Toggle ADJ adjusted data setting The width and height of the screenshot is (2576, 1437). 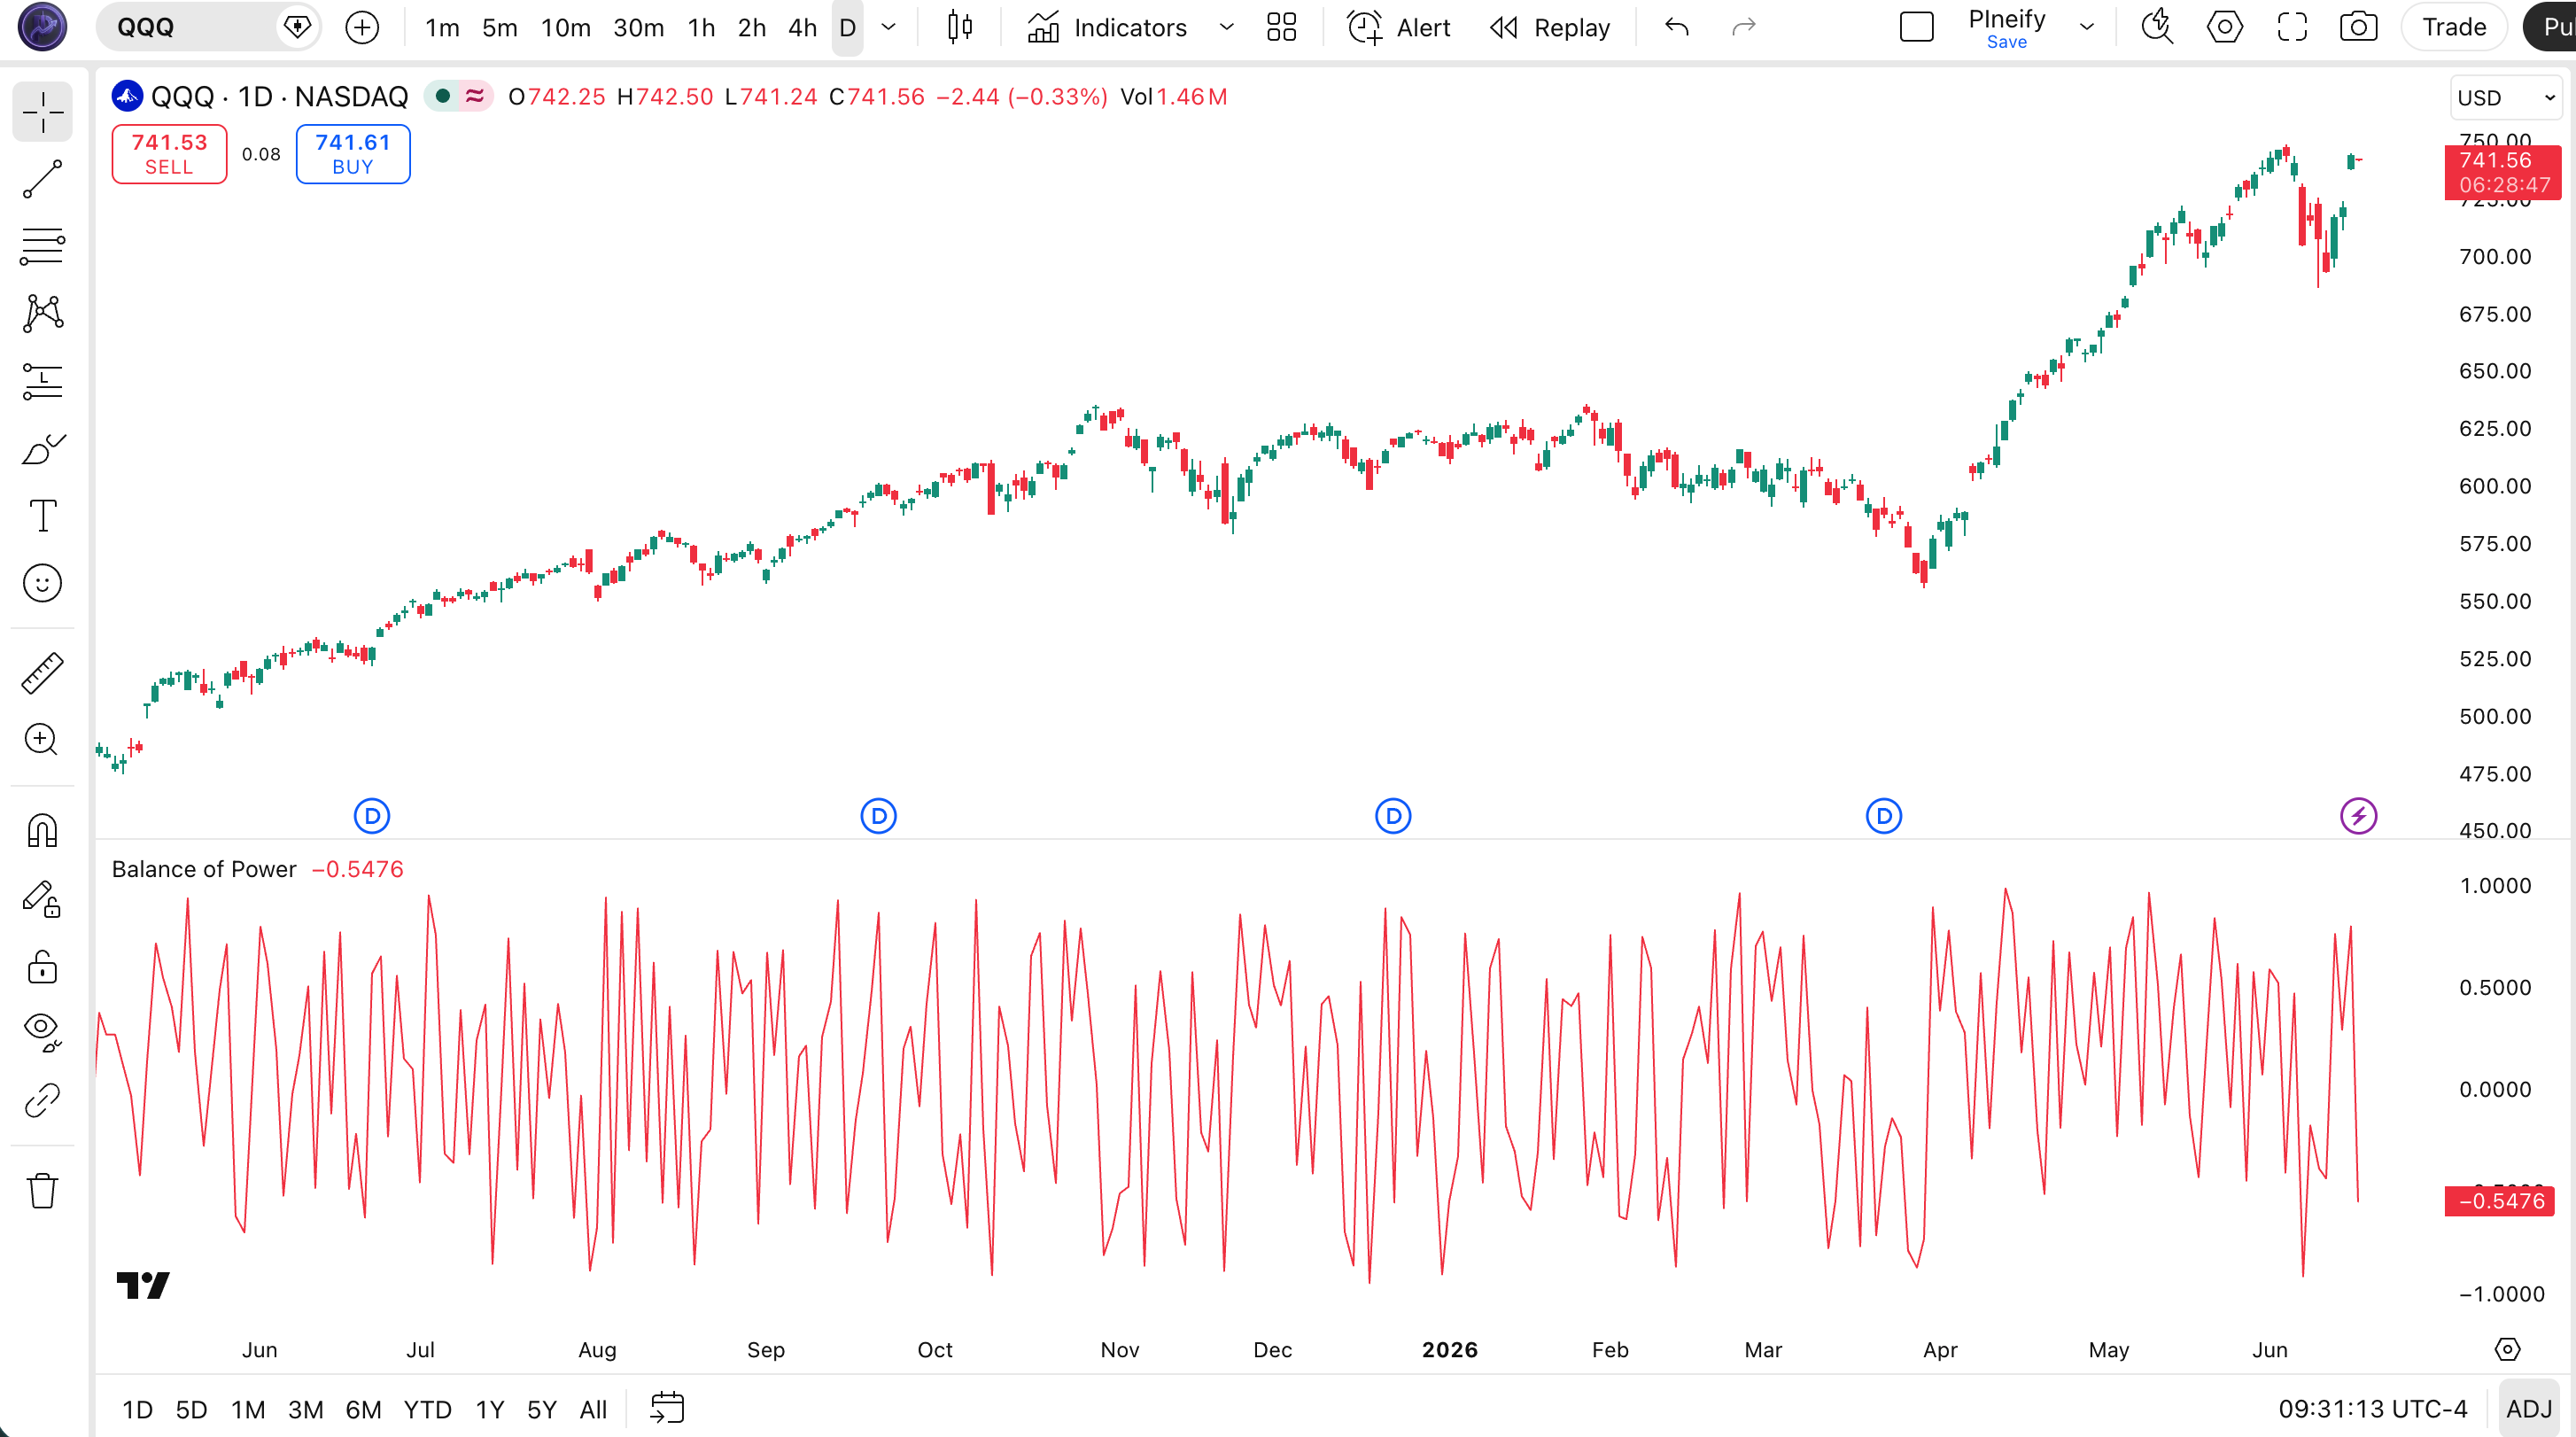tap(2529, 1408)
